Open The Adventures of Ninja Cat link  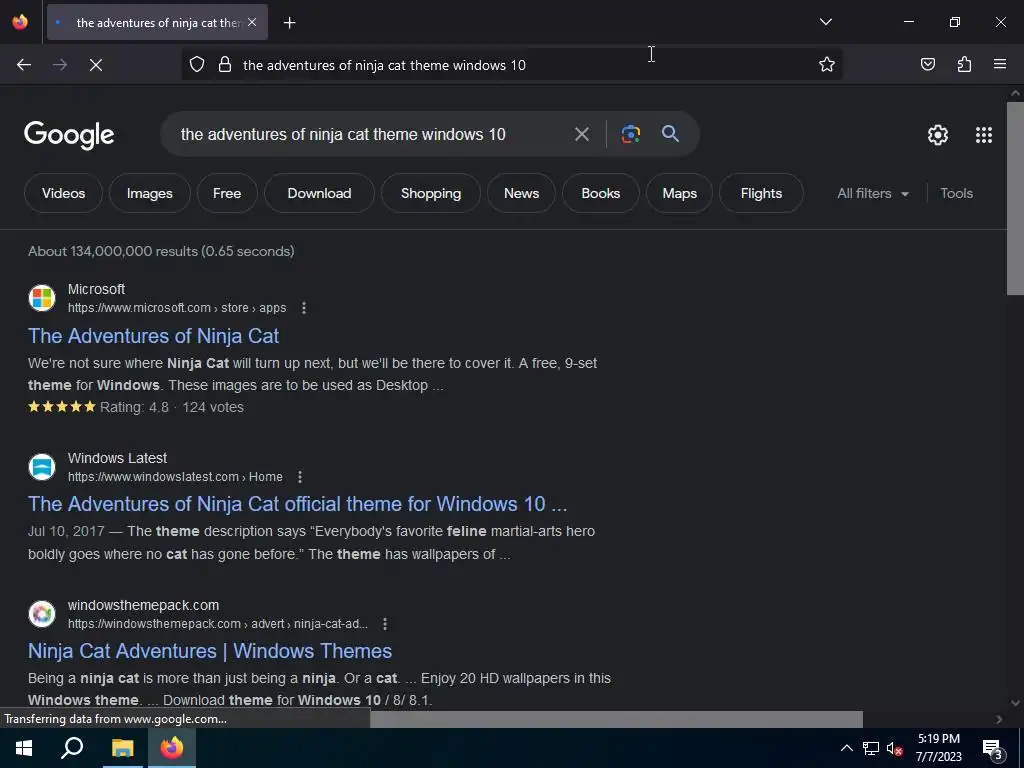coord(153,336)
